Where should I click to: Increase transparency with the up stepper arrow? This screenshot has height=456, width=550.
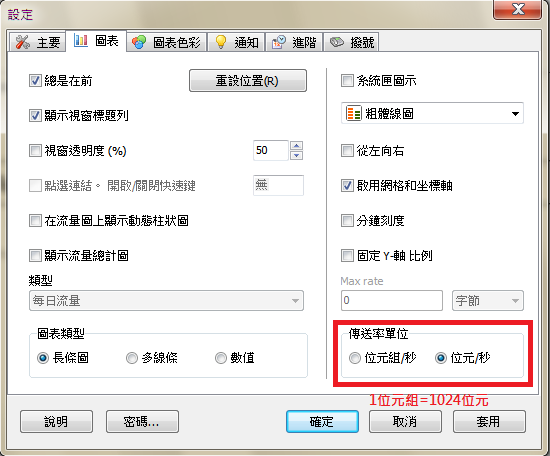pos(296,145)
